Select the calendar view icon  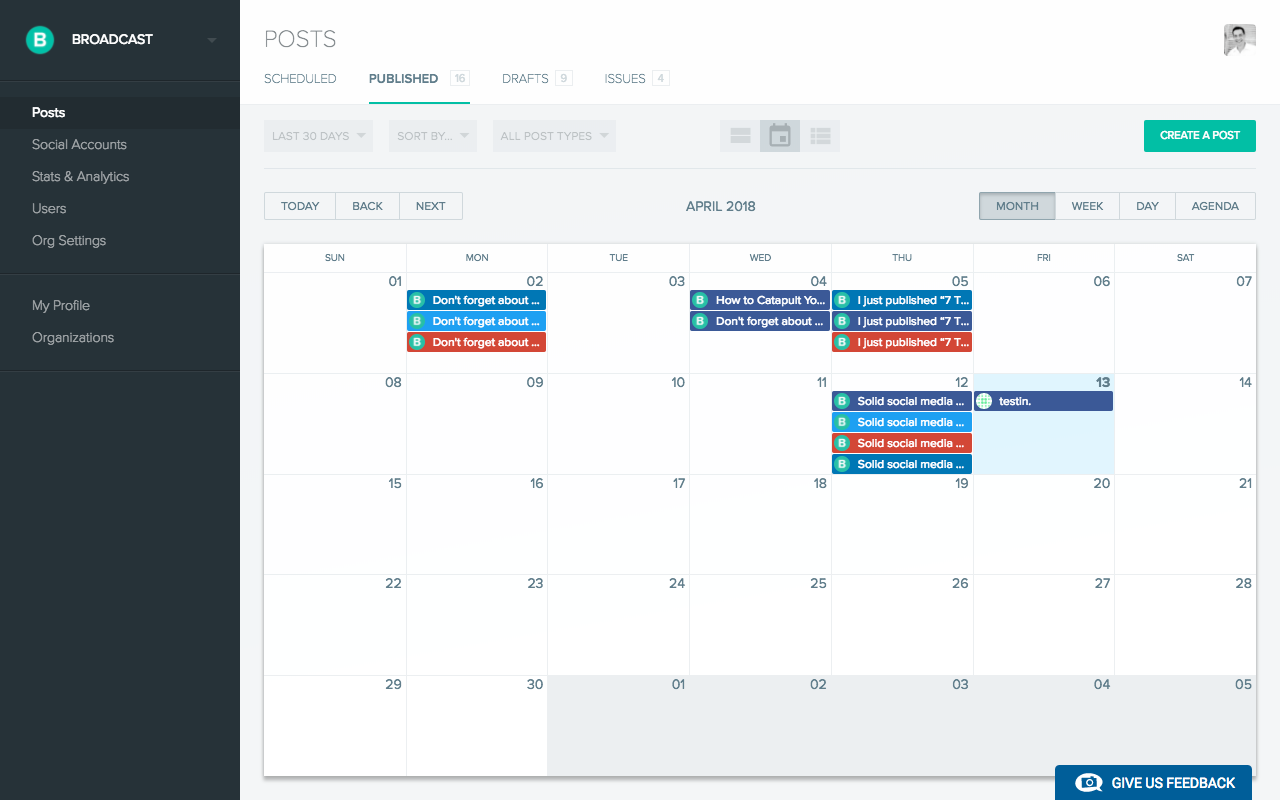coord(780,136)
